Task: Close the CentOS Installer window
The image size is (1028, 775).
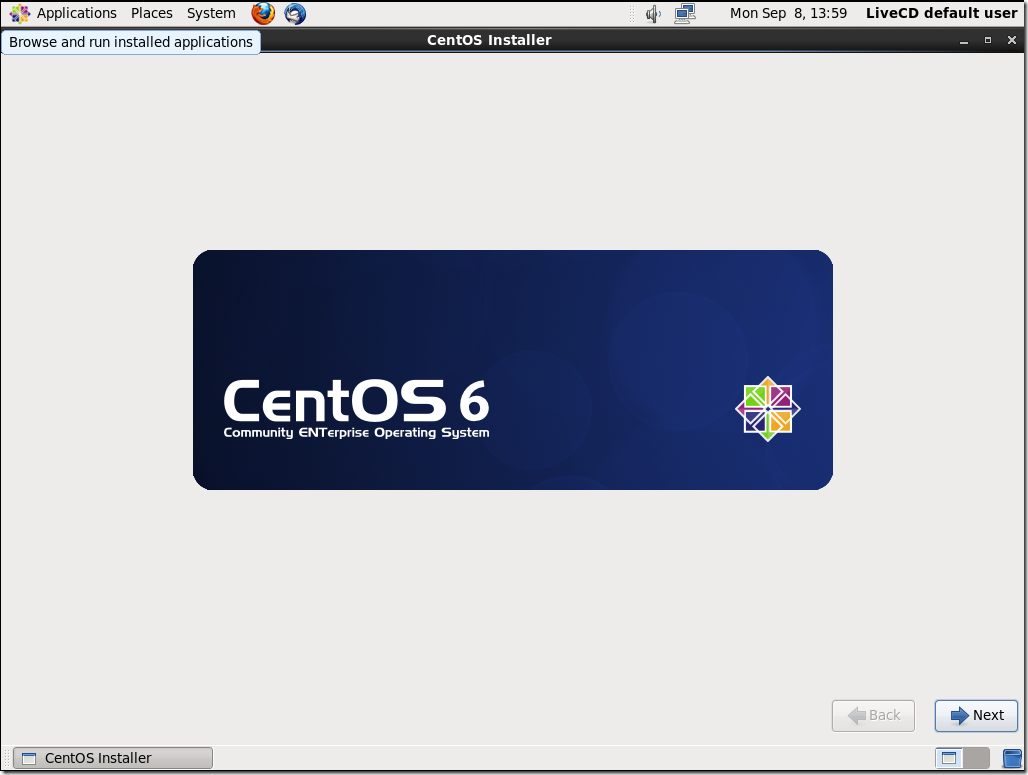Action: coord(1012,41)
